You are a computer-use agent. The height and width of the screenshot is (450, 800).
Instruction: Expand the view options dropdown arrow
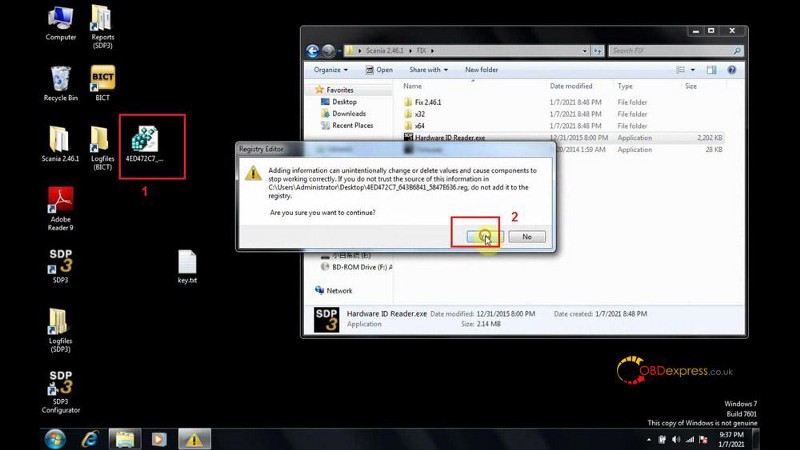(x=692, y=70)
